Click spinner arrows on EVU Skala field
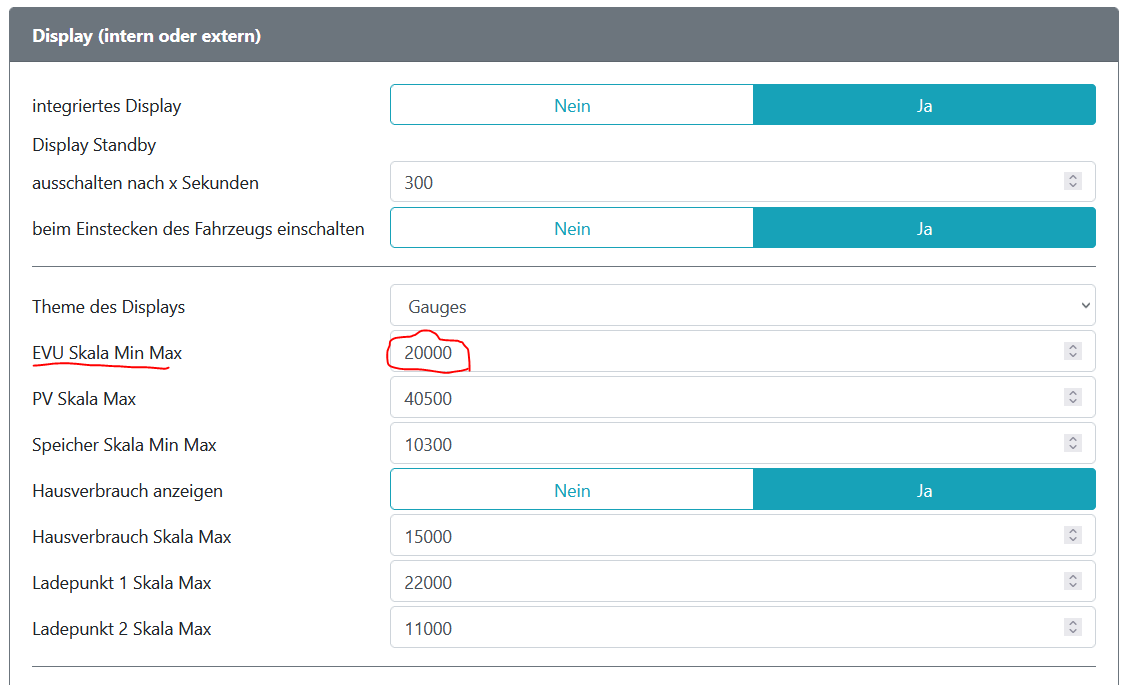The width and height of the screenshot is (1128, 685). coord(1073,352)
